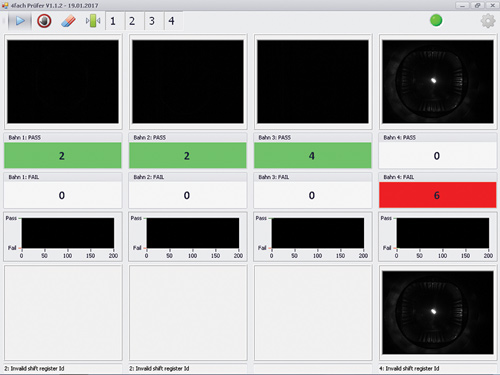Click Bahn 4 last failed image thumbnail
Image resolution: width=500 pixels, height=375 pixels.
coord(438,313)
